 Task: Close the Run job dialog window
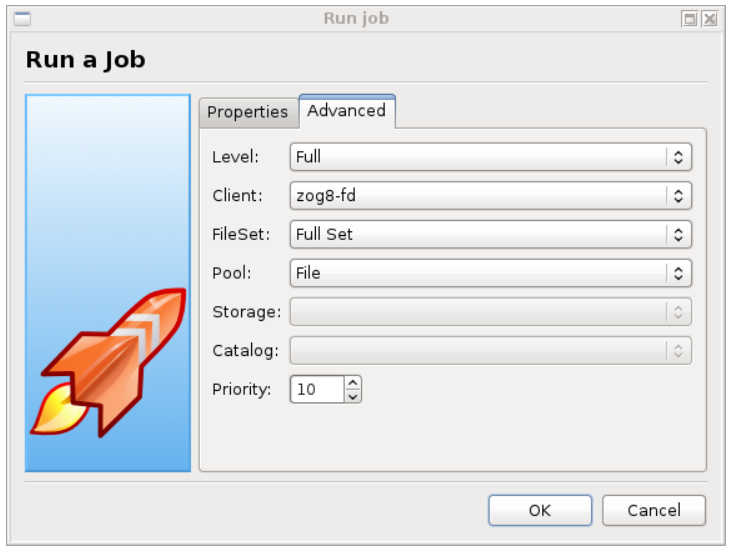[710, 19]
